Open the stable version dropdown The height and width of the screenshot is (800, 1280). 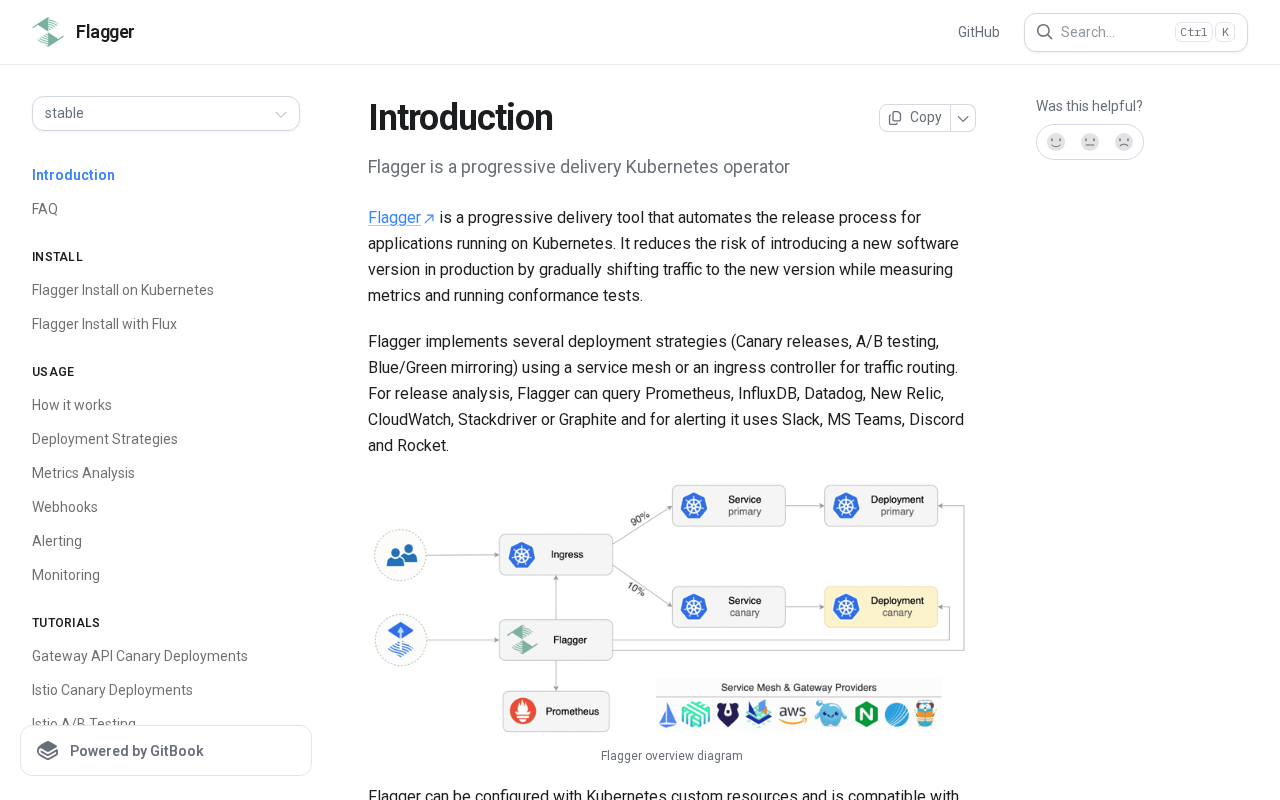[x=166, y=114]
